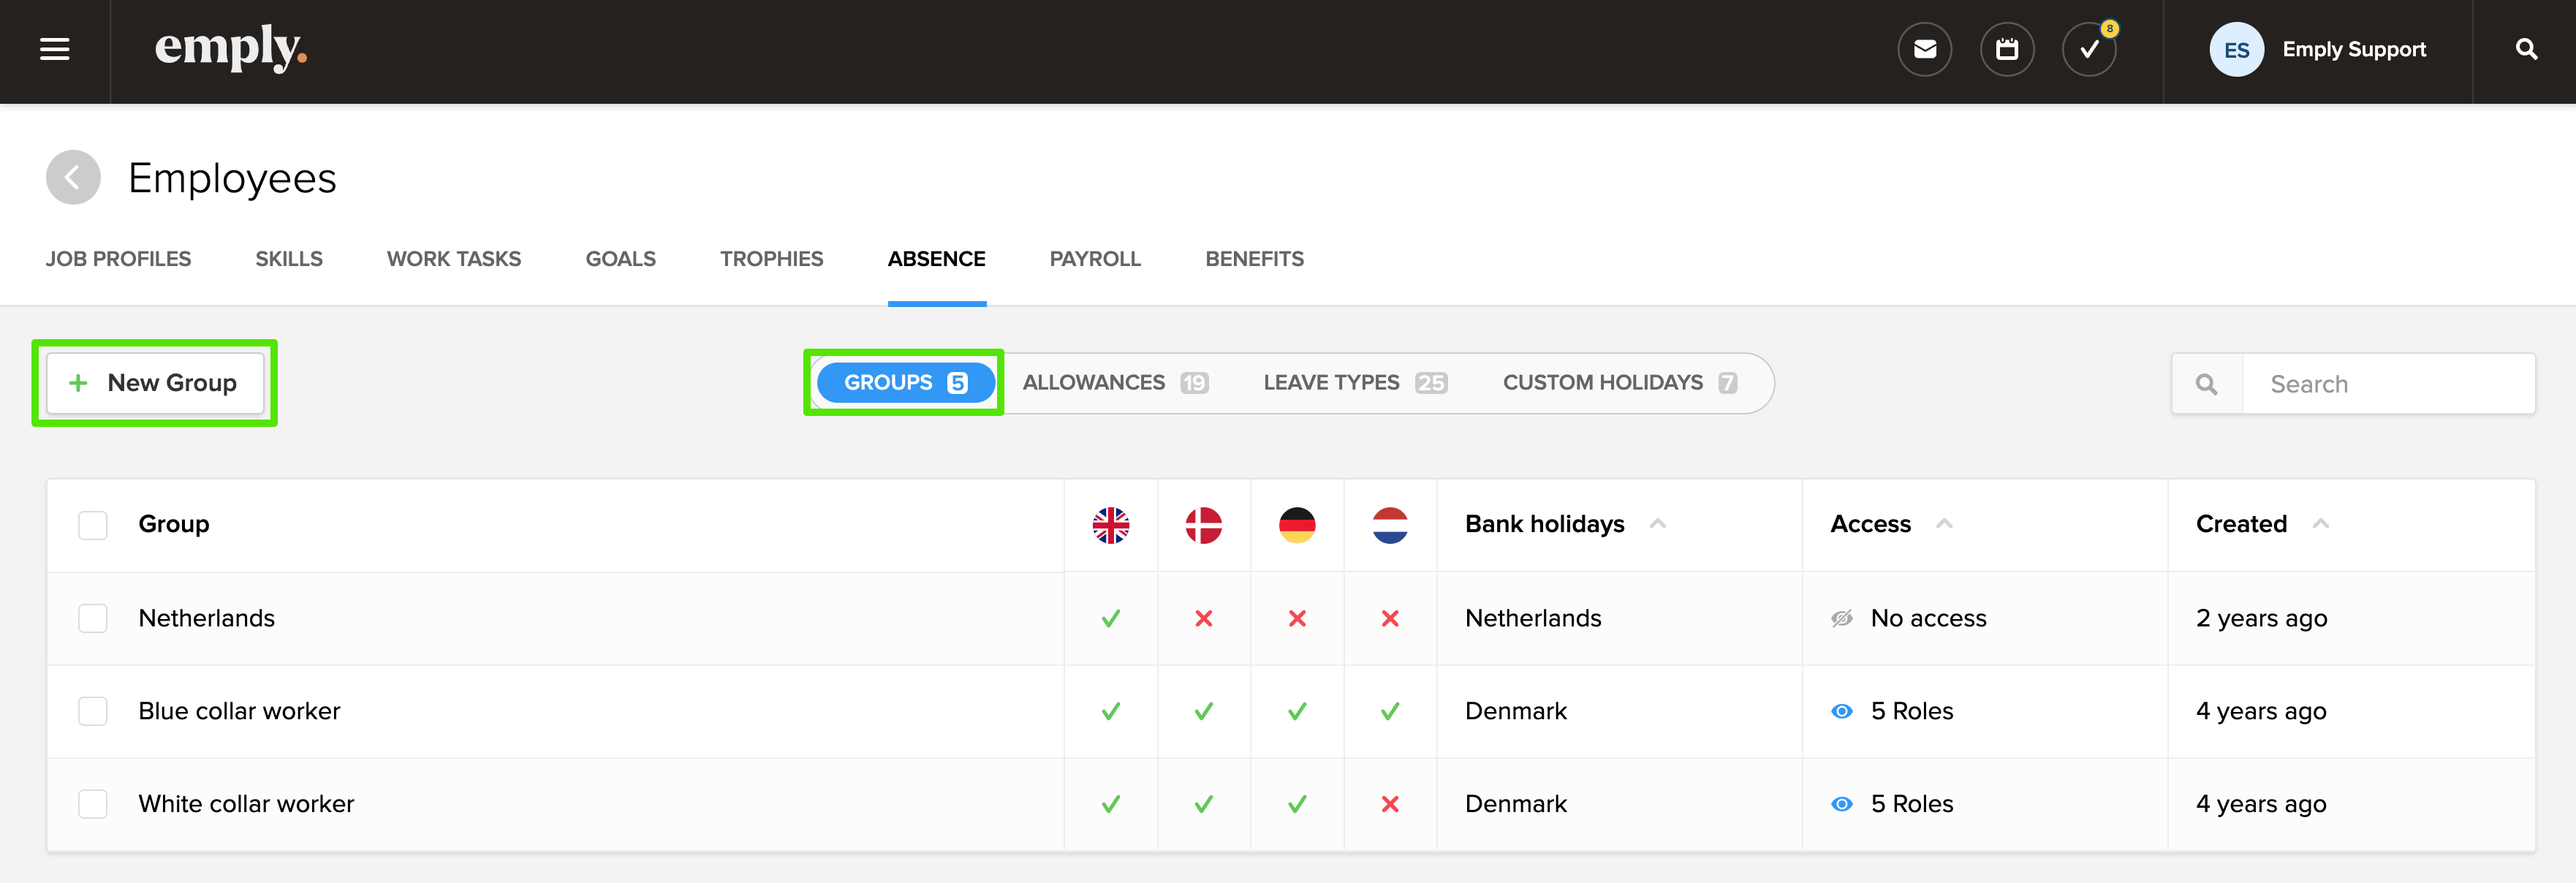Sort by Created column arrow
Viewport: 2576px width, 883px height.
tap(2320, 523)
